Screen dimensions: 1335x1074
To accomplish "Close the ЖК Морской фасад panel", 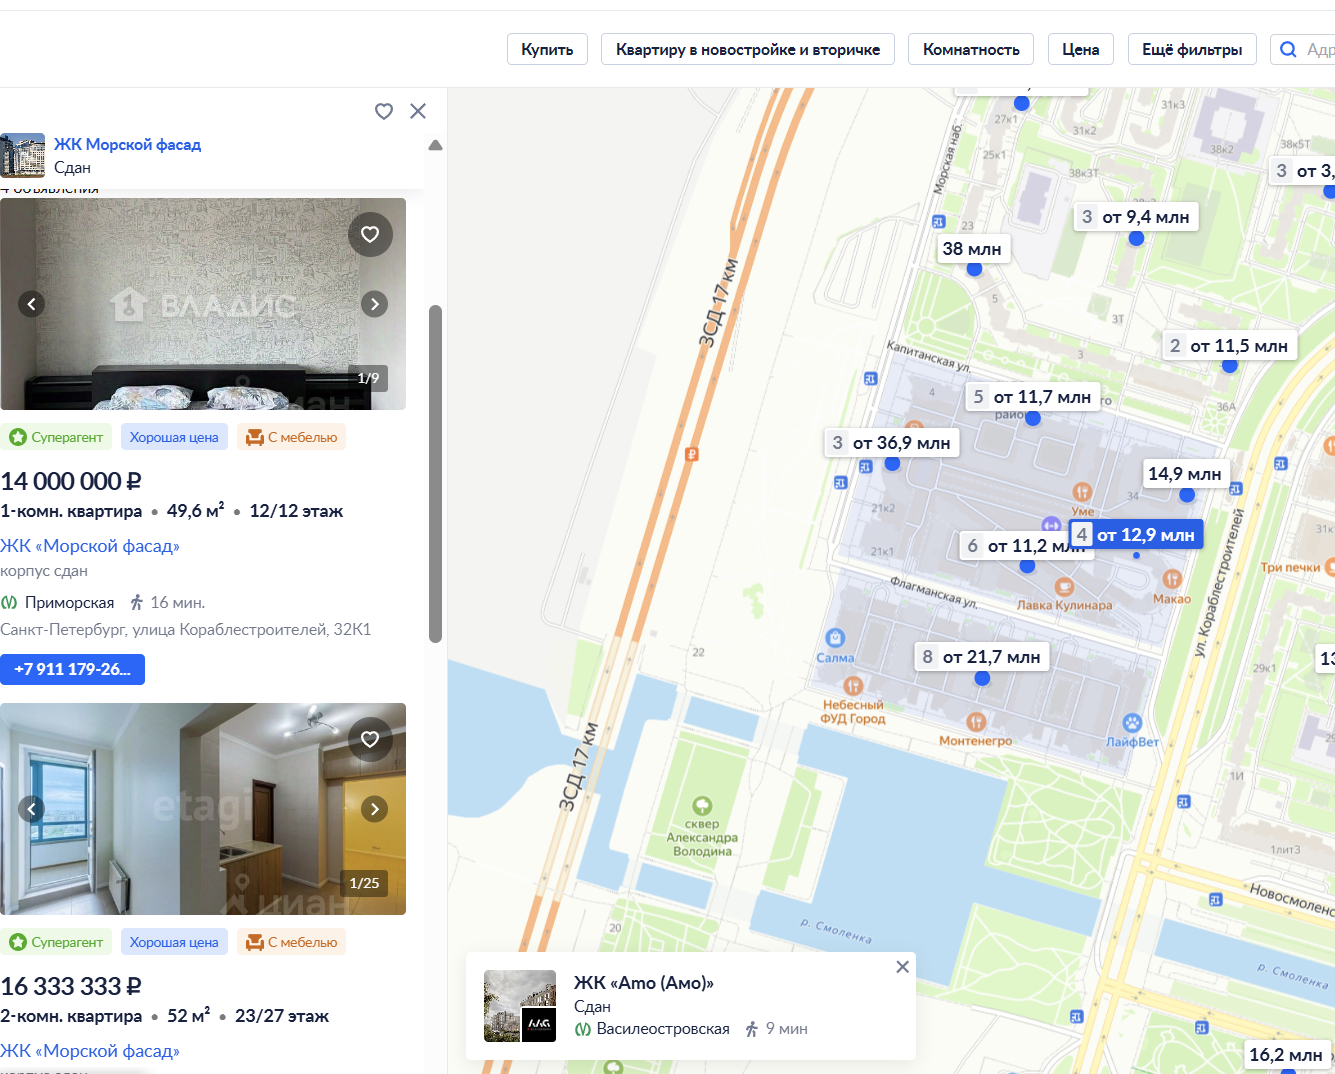I will click(418, 111).
